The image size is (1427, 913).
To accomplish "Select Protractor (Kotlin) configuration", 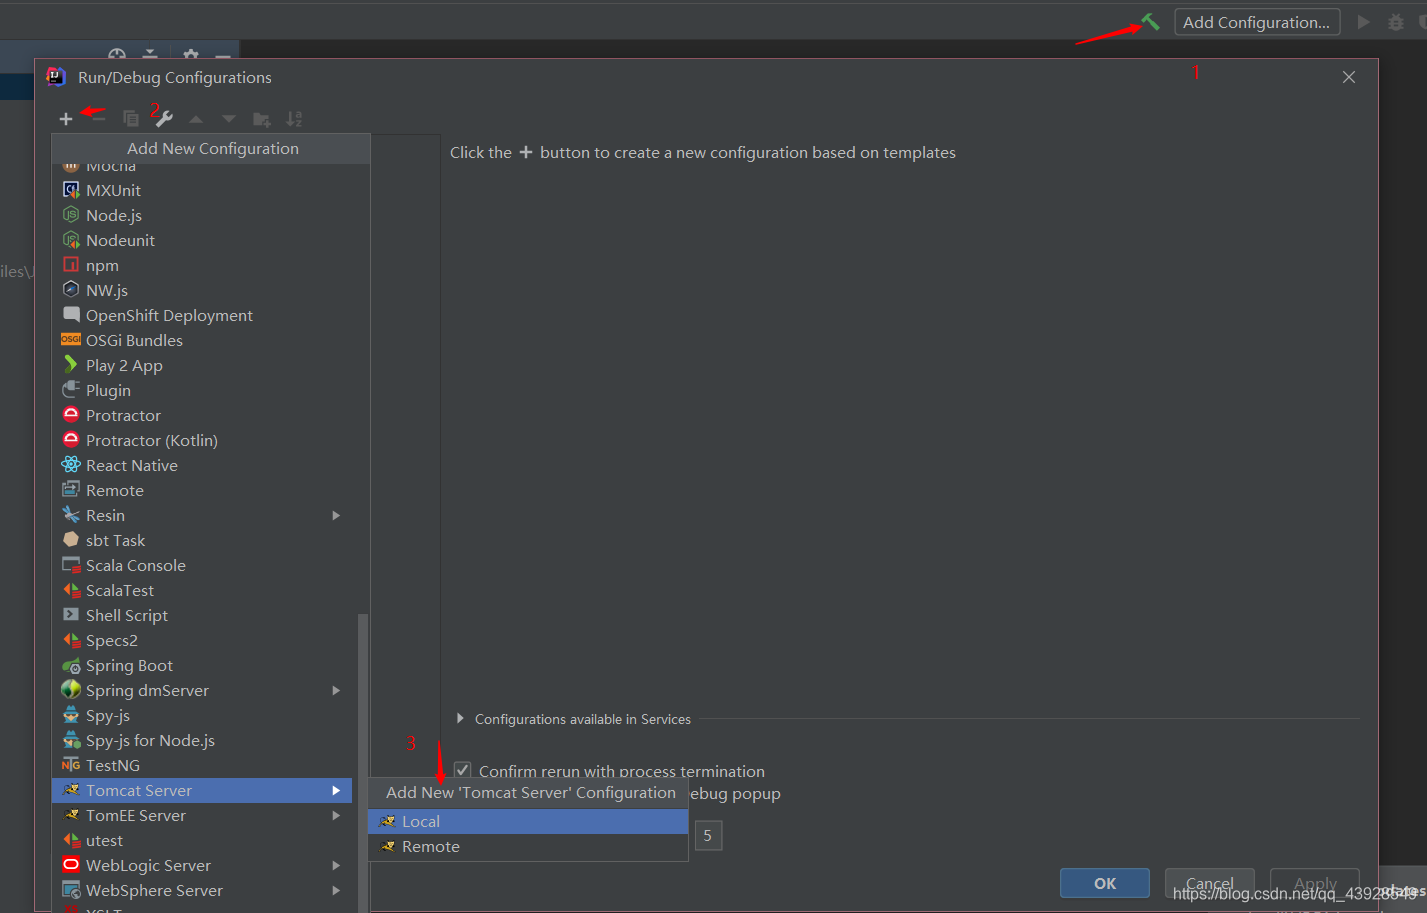I will click(x=202, y=440).
